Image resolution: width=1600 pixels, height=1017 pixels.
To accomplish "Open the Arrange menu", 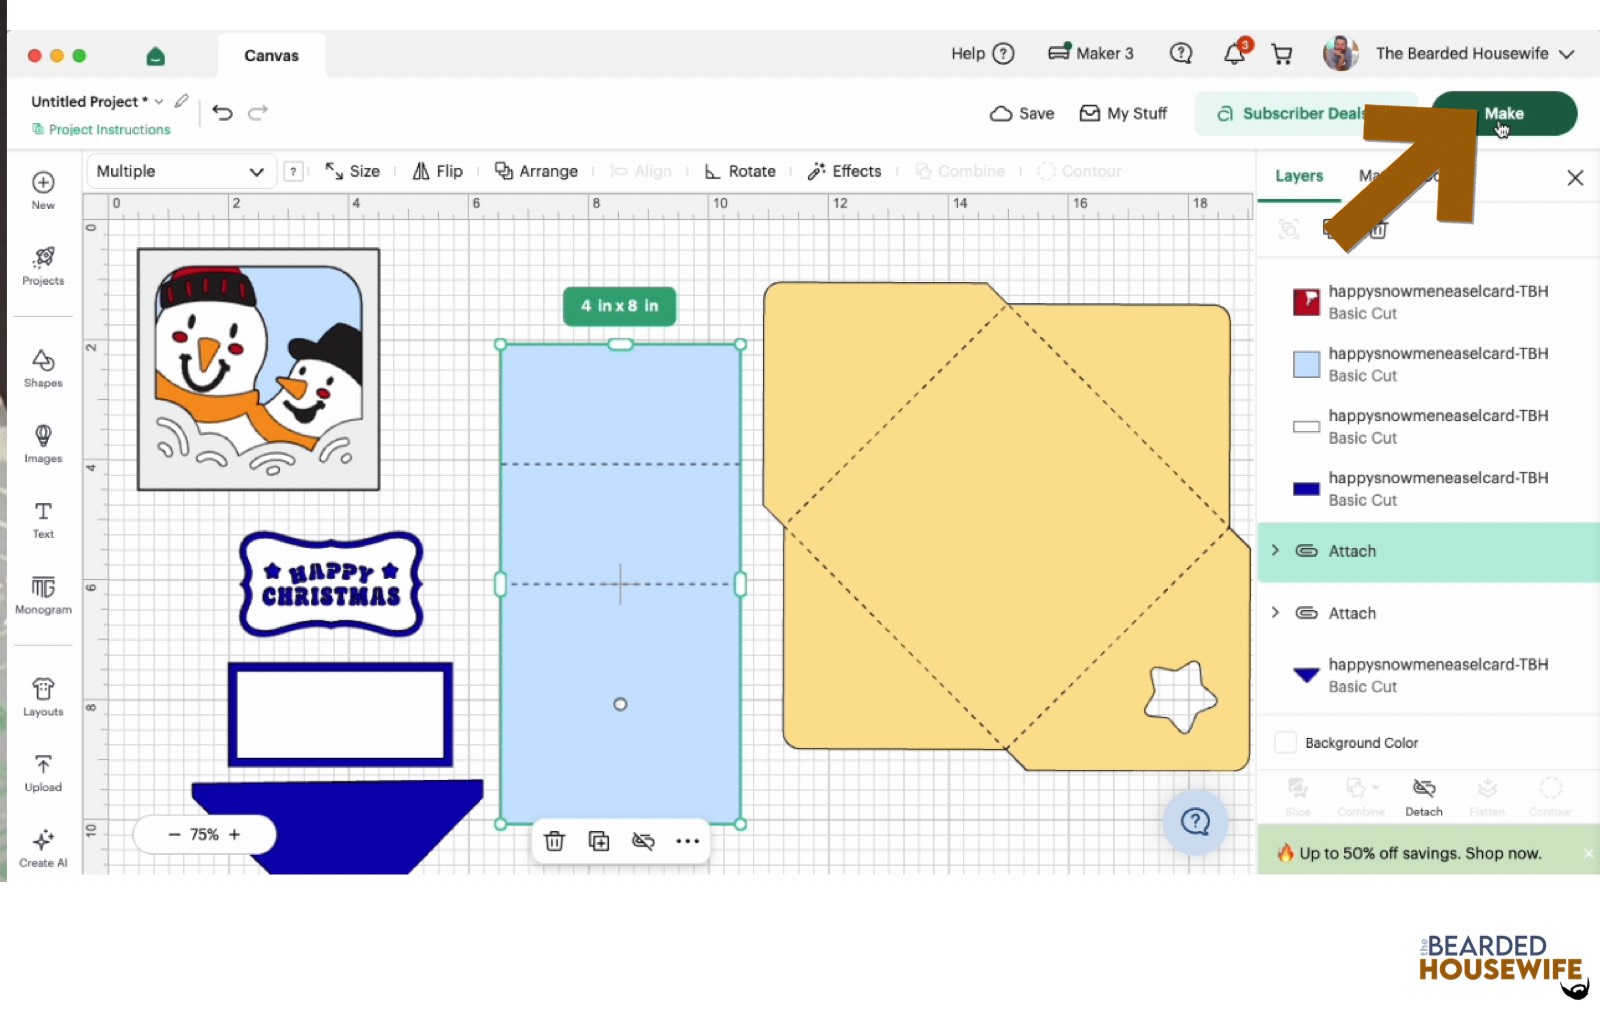I will [537, 171].
